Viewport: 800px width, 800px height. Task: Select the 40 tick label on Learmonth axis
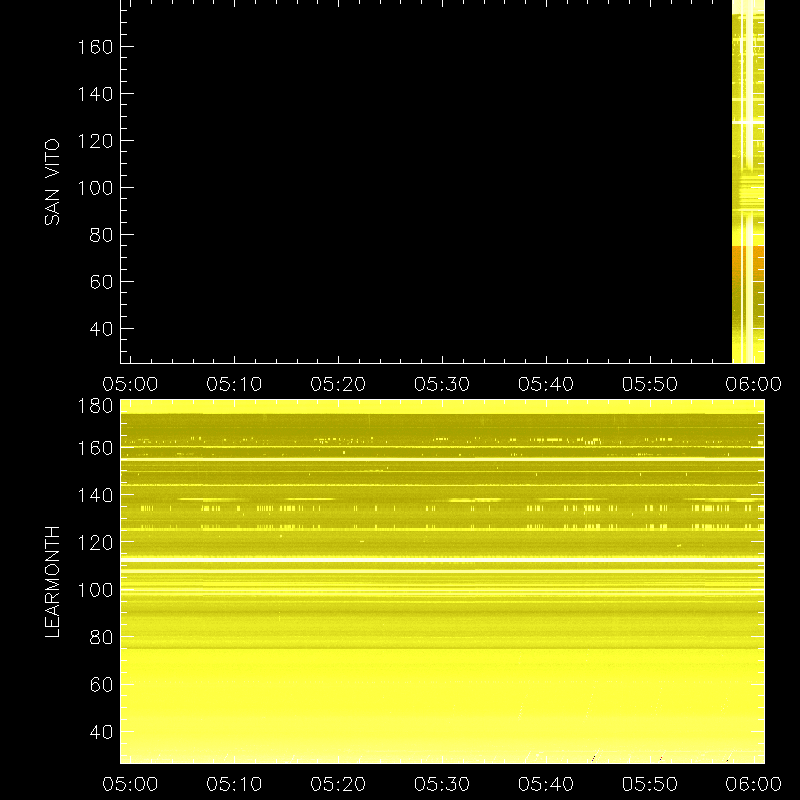pos(101,732)
